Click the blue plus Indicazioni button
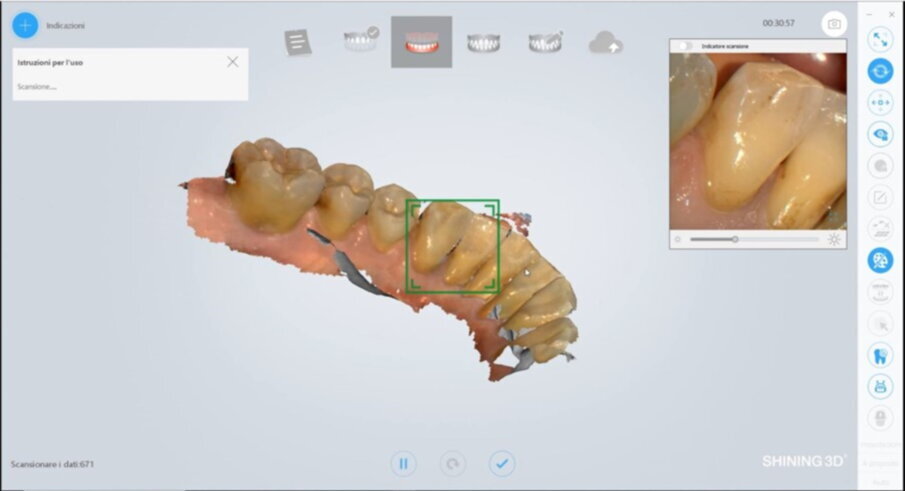 [25, 25]
